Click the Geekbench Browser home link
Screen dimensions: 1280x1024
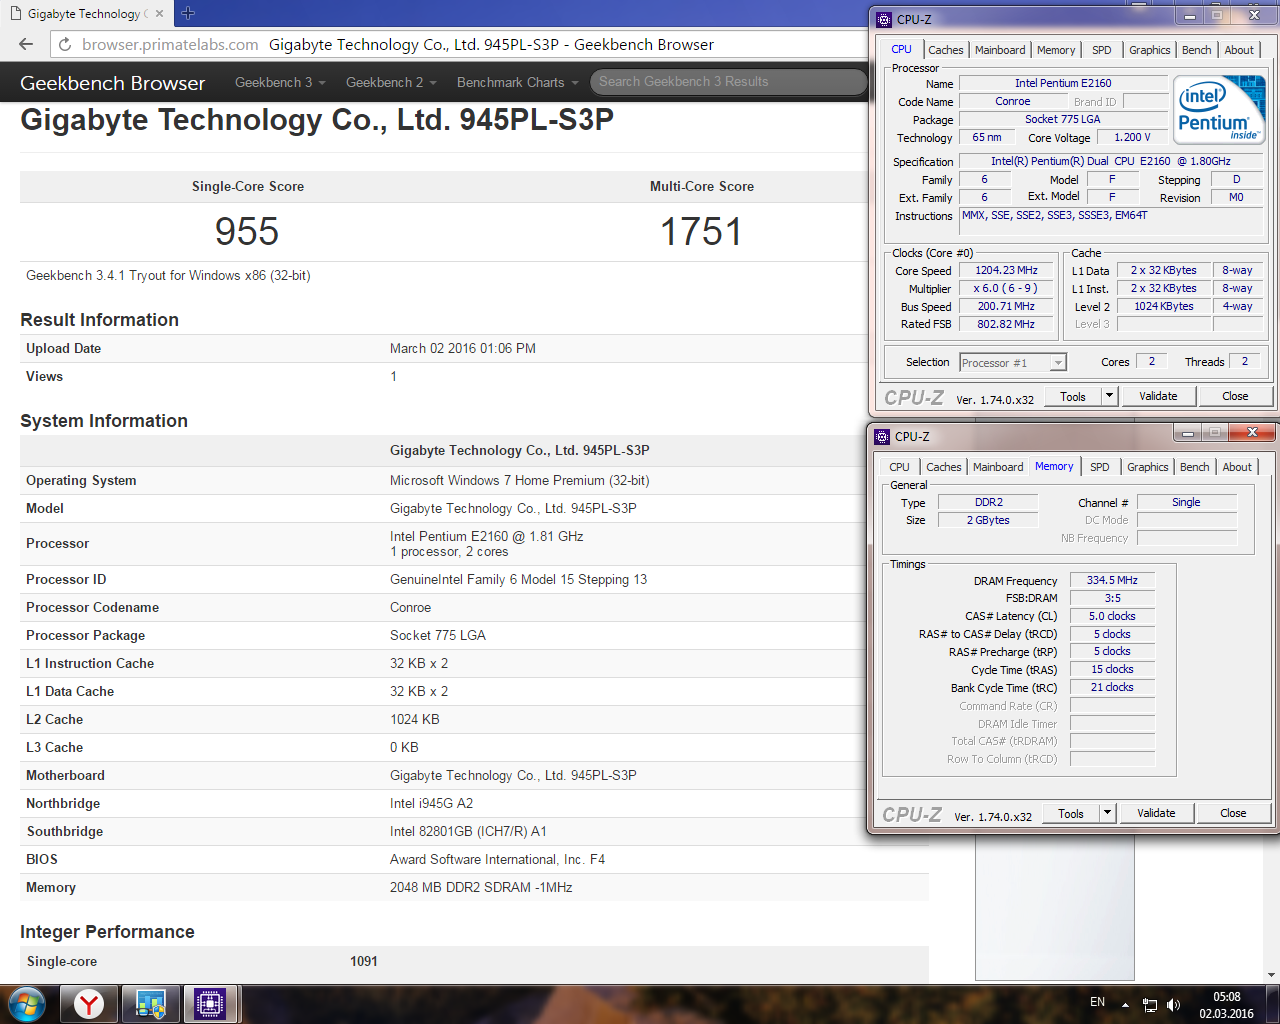click(112, 83)
